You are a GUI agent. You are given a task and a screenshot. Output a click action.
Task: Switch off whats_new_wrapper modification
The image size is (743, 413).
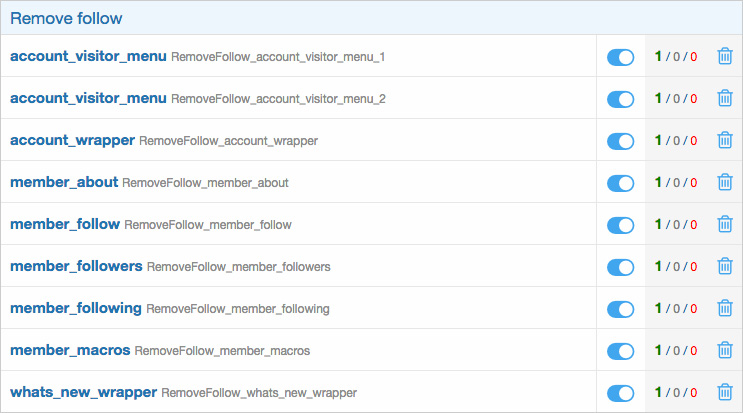click(620, 393)
